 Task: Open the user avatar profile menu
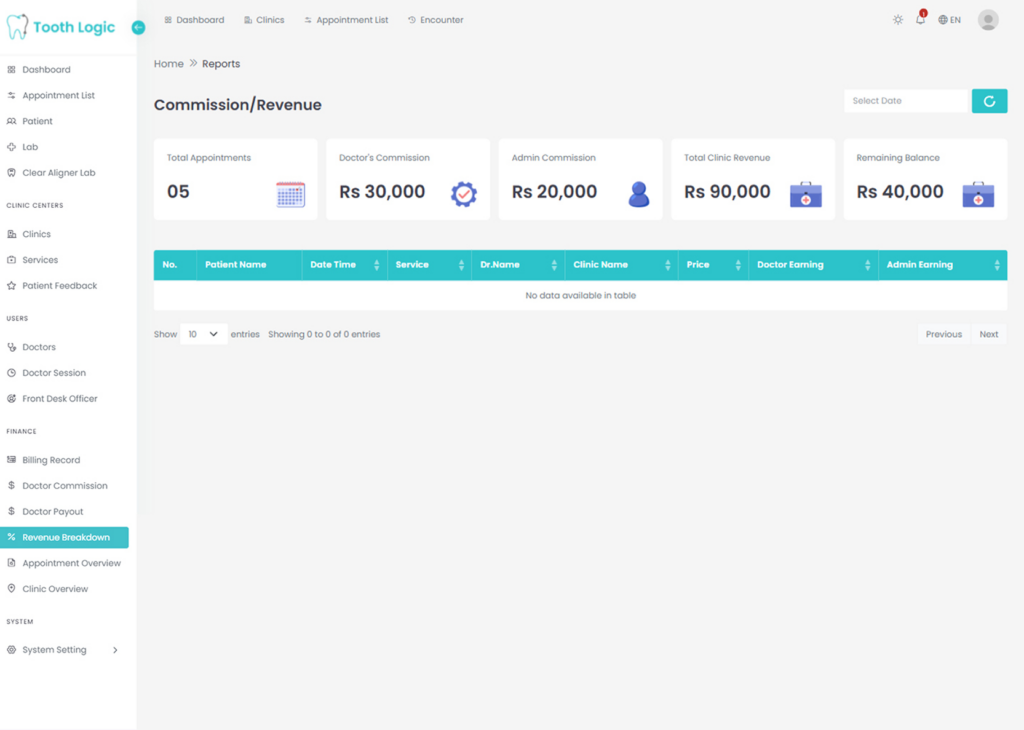988,20
